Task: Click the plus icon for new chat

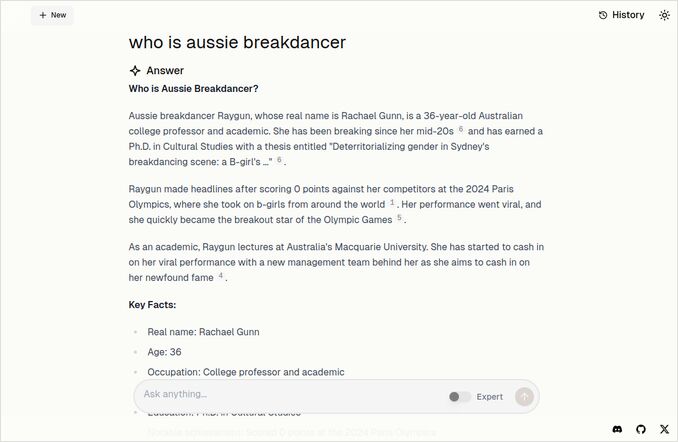Action: point(42,15)
